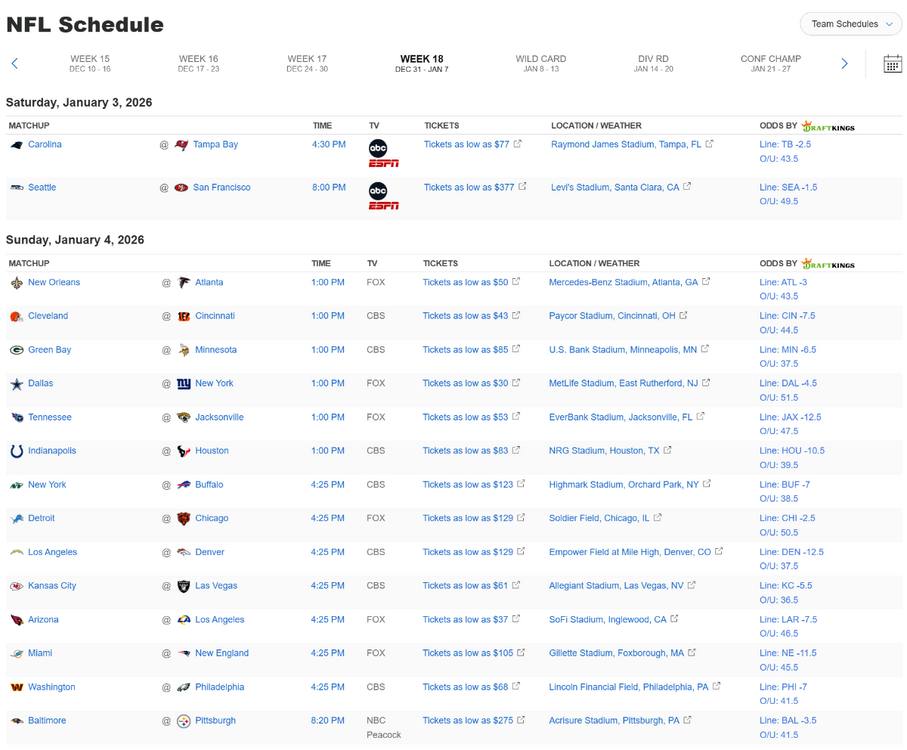The width and height of the screenshot is (907, 750).
Task: Open external link icon beside SoFi Stadium
Action: [674, 619]
